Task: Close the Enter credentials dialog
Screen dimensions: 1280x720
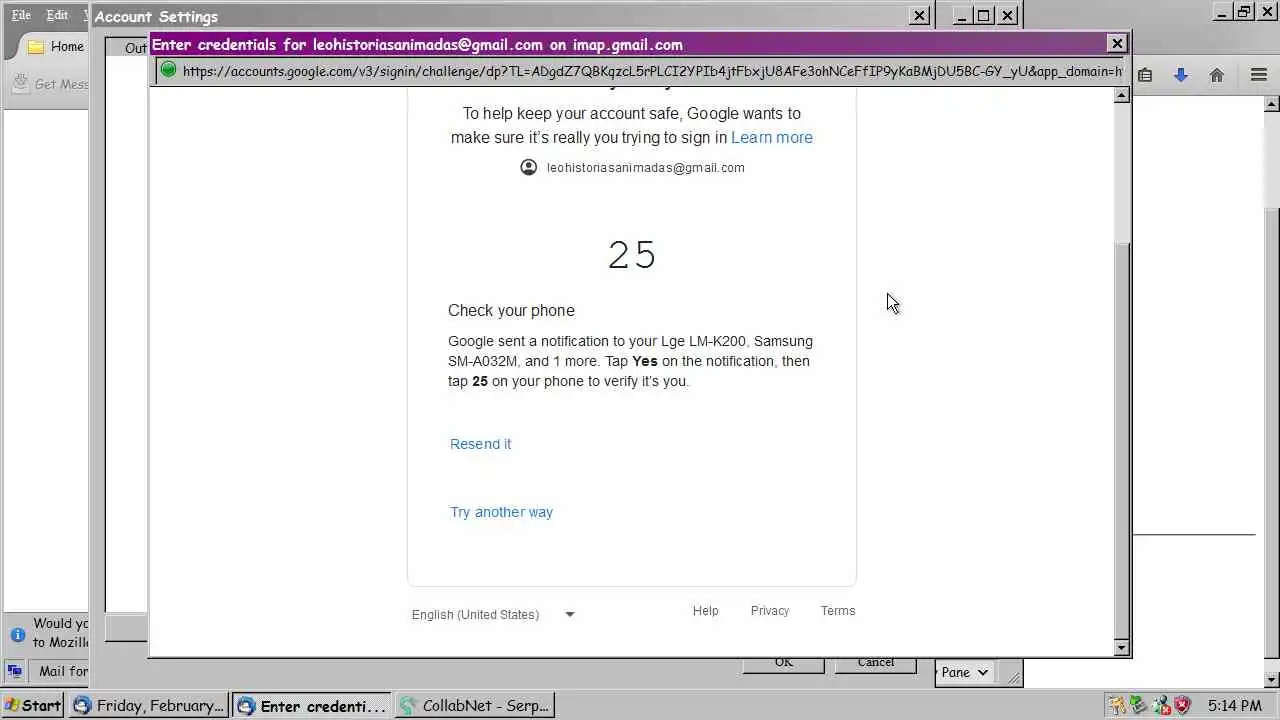Action: coord(1117,43)
